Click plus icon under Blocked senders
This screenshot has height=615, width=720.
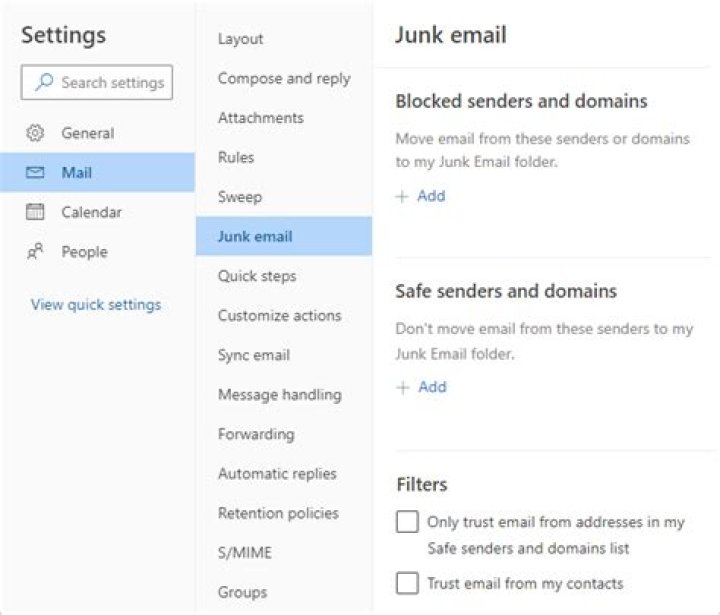tap(402, 197)
